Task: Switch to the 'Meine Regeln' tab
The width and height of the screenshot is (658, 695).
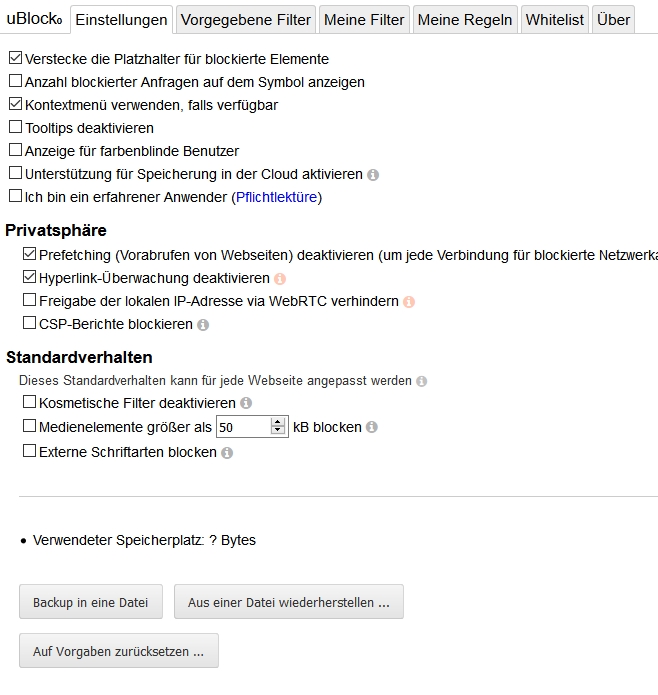Action: pos(464,20)
